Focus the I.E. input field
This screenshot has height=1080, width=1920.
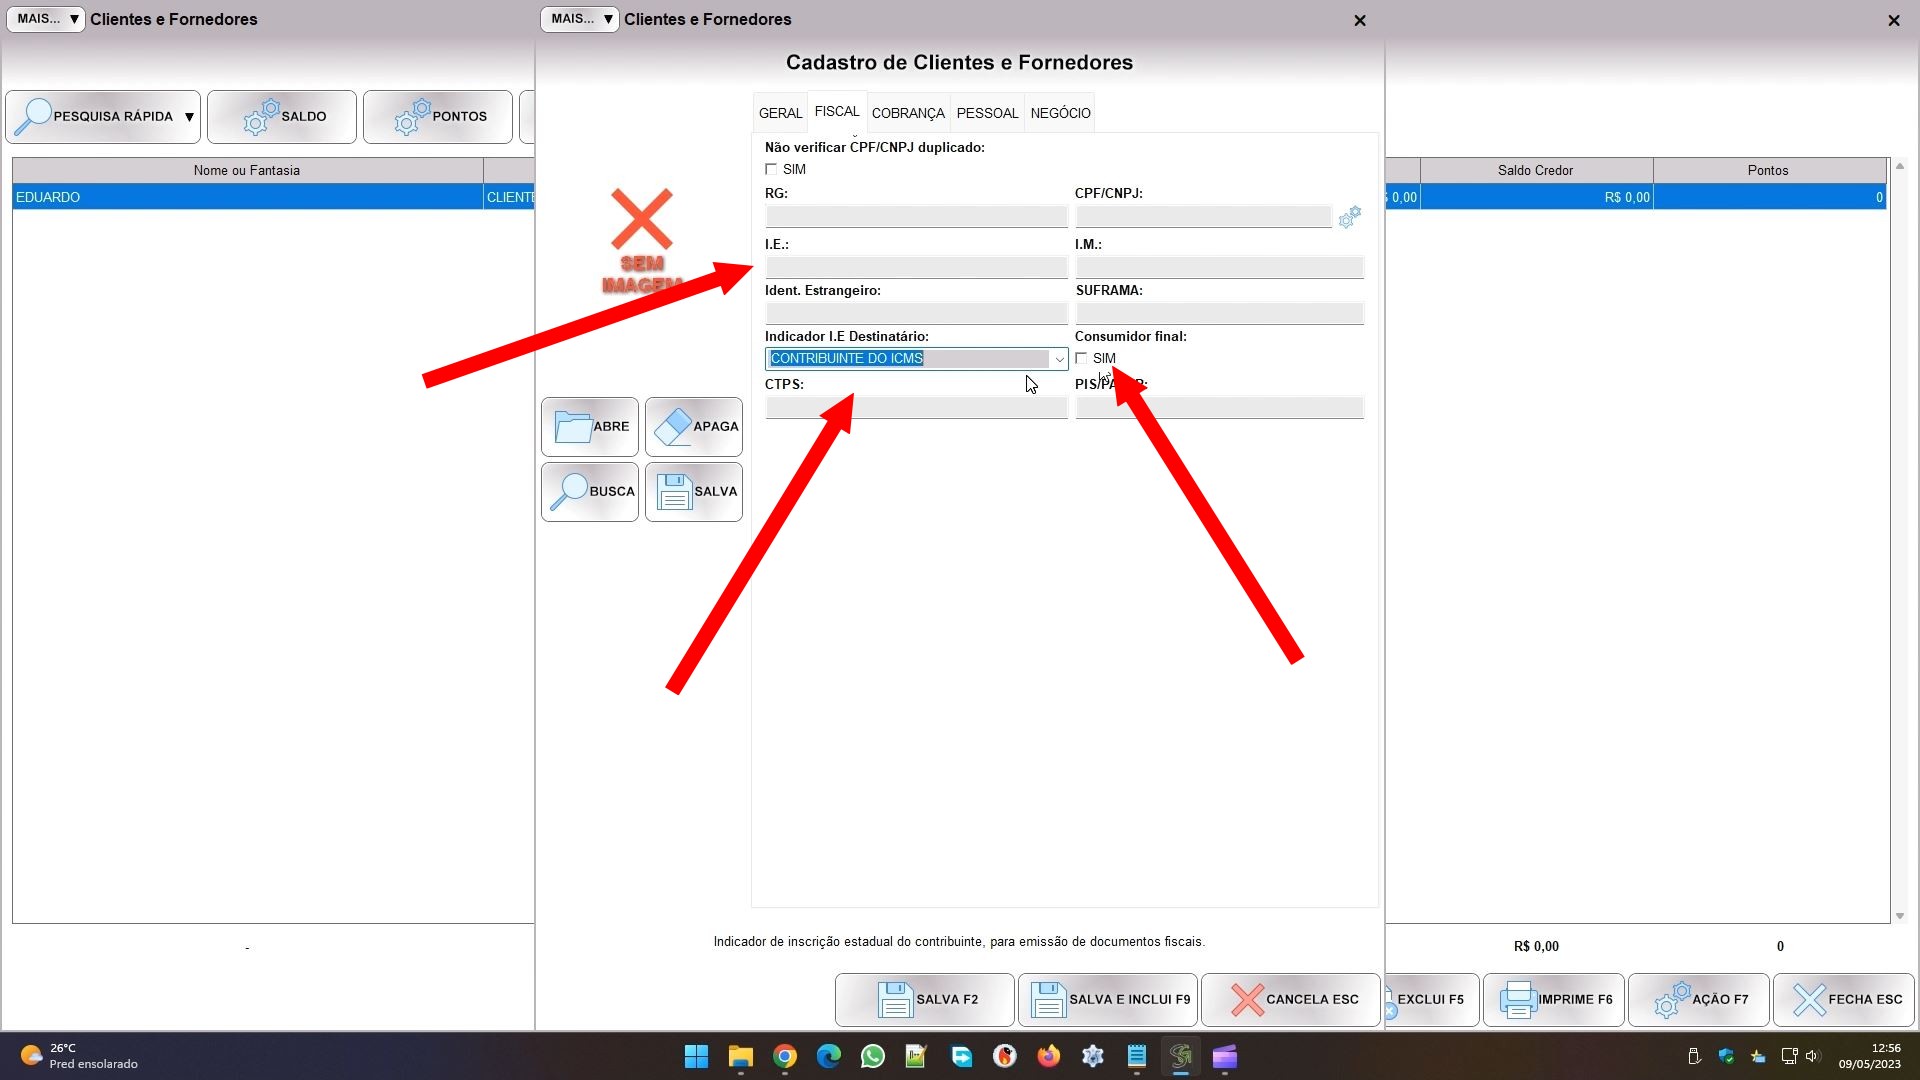pyautogui.click(x=916, y=267)
